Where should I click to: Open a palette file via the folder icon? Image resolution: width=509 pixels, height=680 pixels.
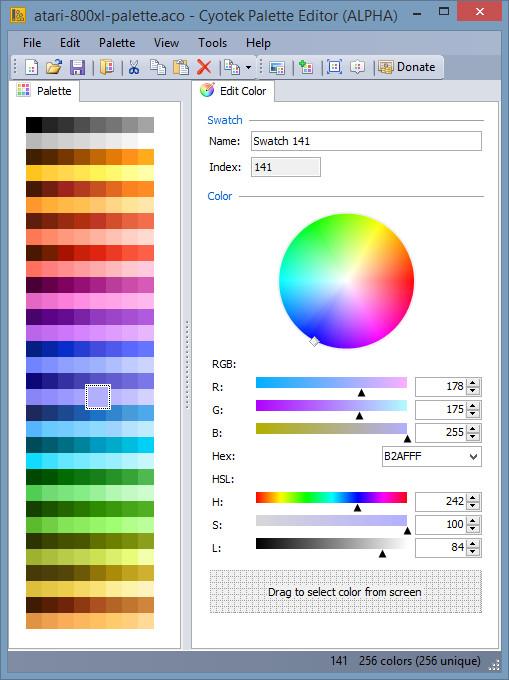coord(54,67)
